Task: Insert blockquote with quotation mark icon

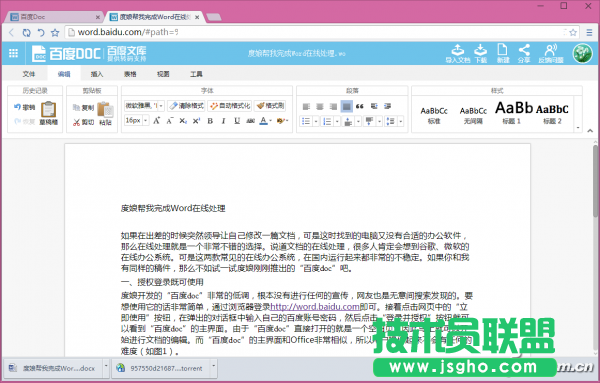Action: [359, 106]
